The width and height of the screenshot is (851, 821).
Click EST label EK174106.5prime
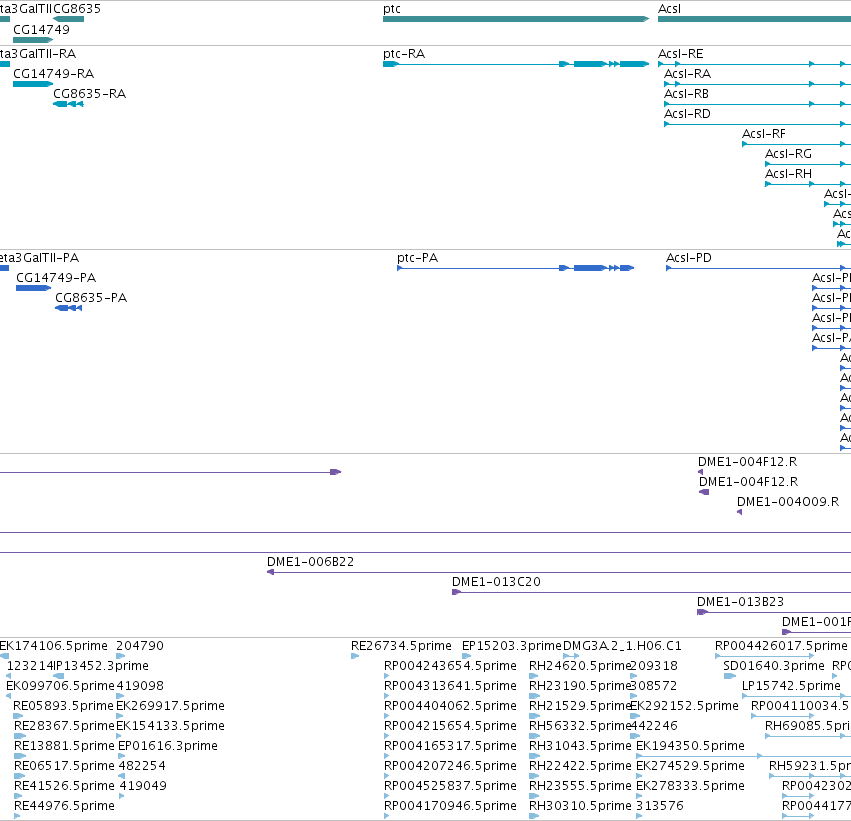pos(54,646)
